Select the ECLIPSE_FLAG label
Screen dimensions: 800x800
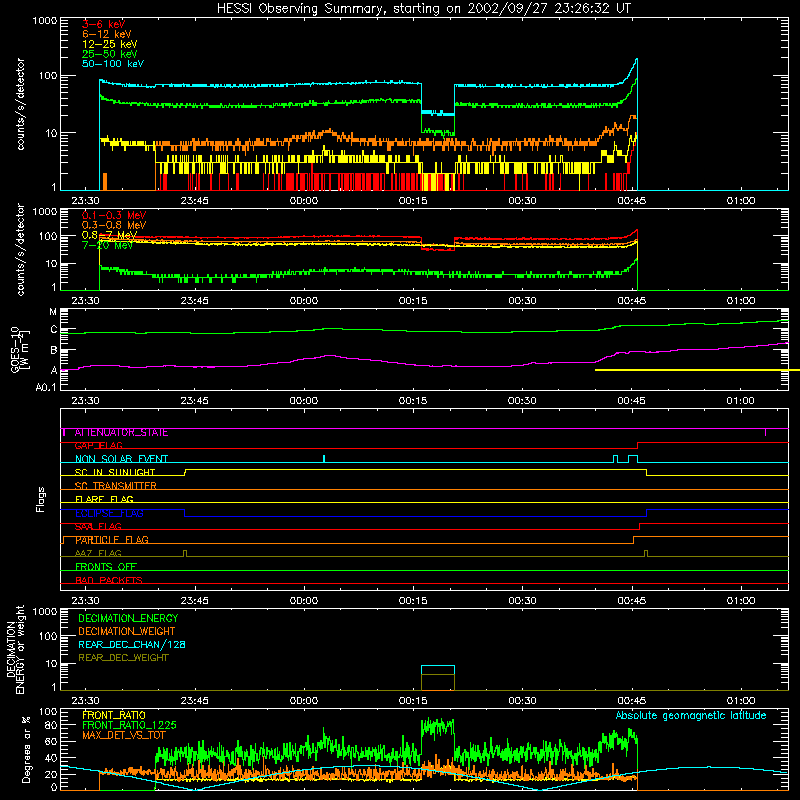[x=109, y=513]
